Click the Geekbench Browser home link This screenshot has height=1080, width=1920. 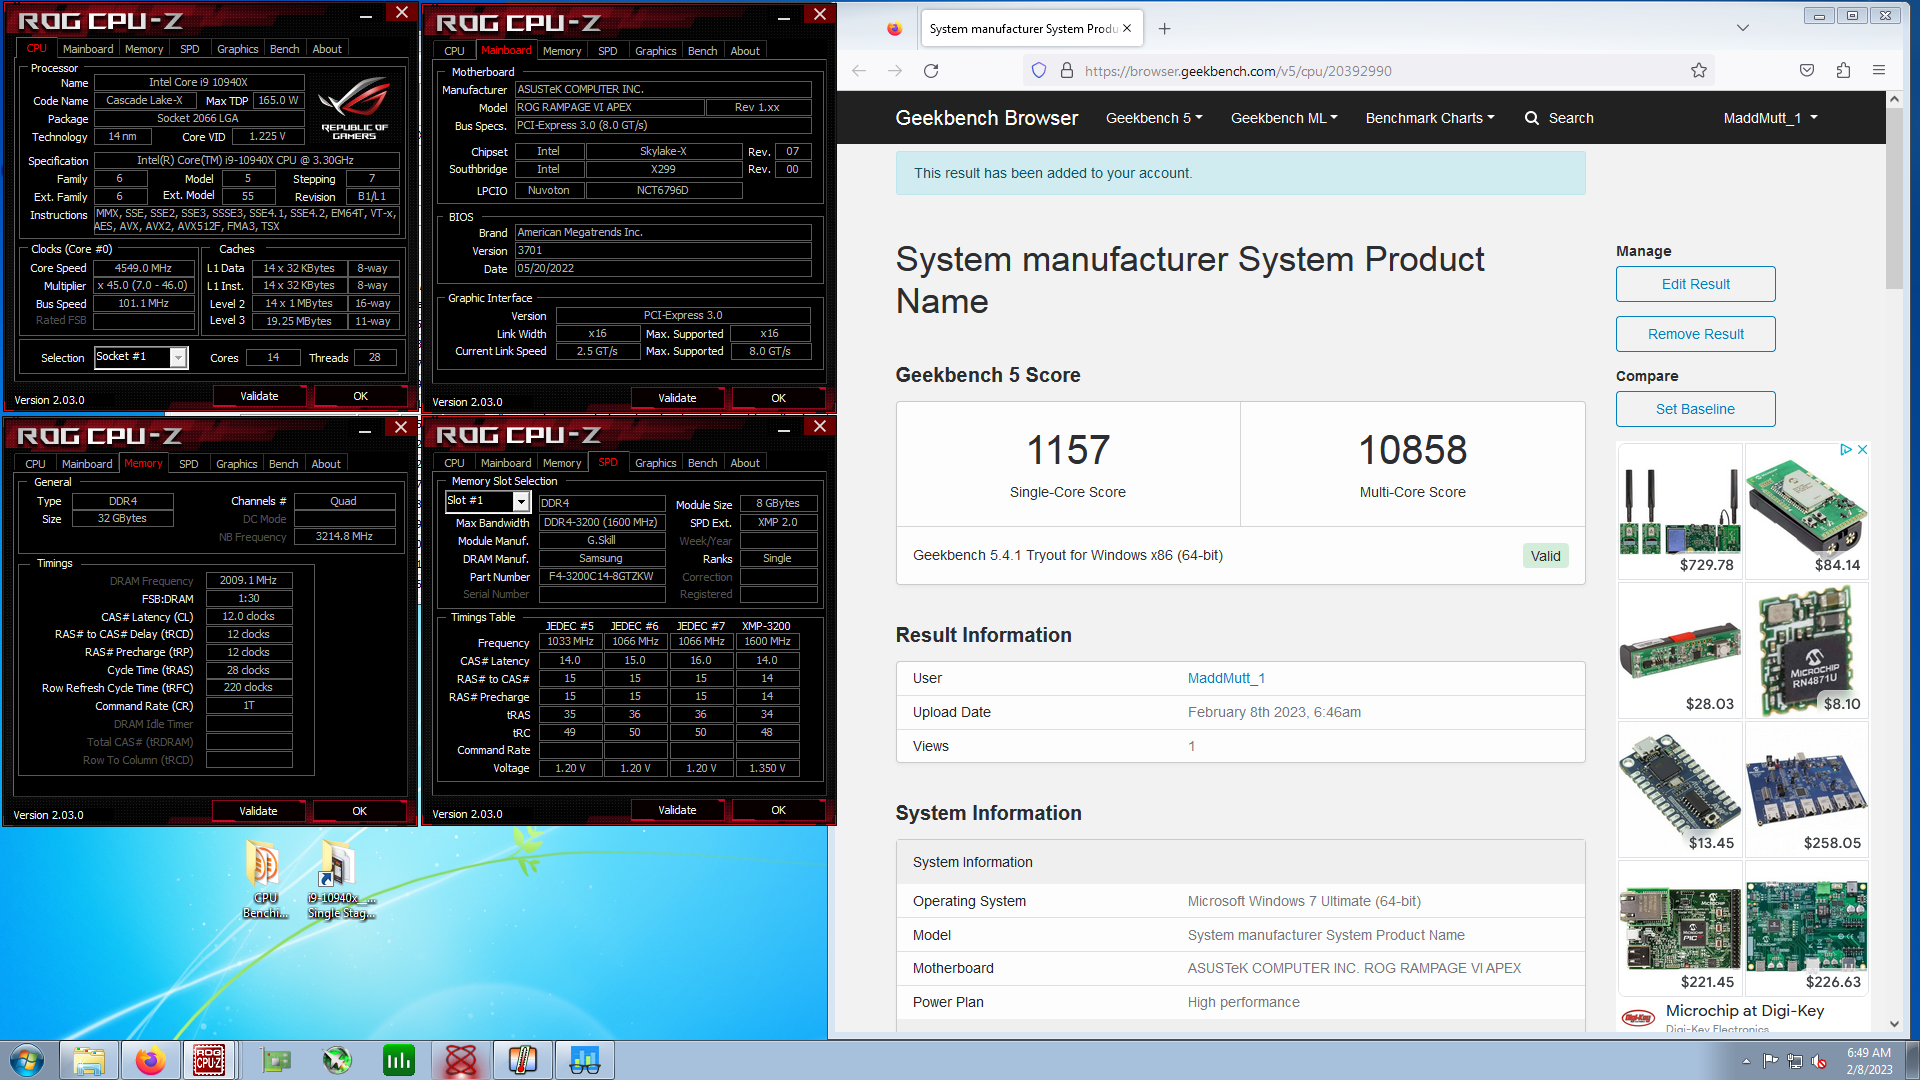(x=986, y=118)
